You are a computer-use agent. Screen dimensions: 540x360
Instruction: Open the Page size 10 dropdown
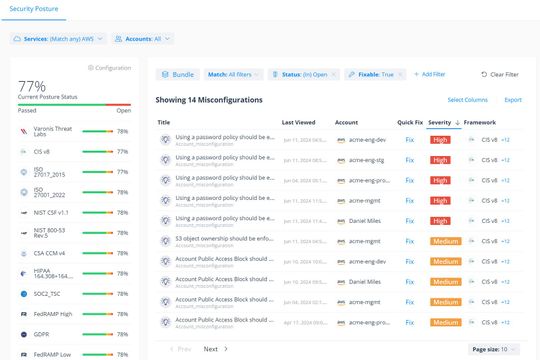(x=494, y=349)
